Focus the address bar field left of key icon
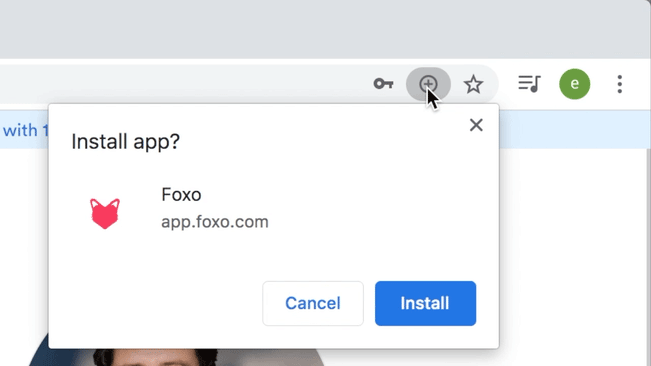The image size is (651, 366). coord(183,84)
